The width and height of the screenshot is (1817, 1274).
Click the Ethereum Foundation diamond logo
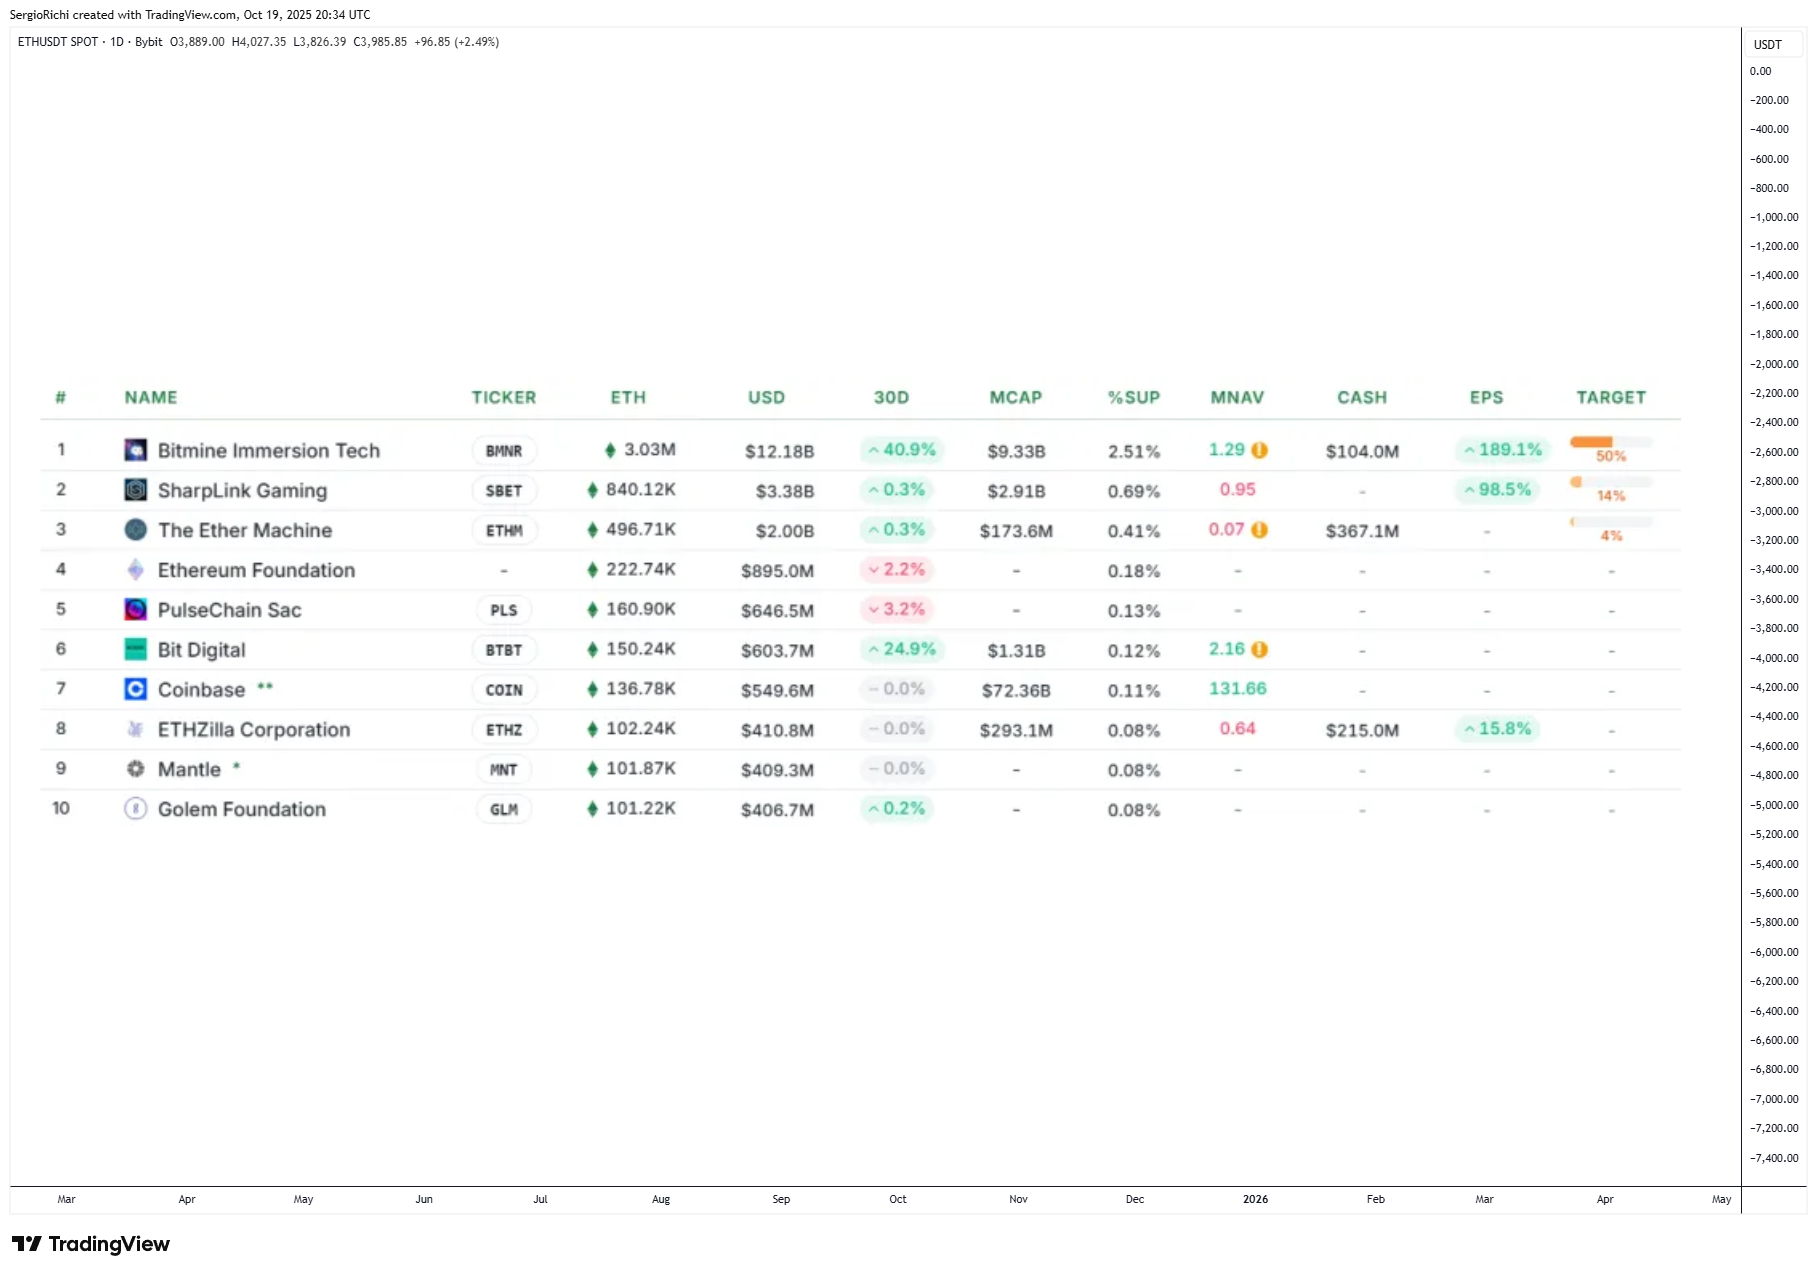point(135,570)
